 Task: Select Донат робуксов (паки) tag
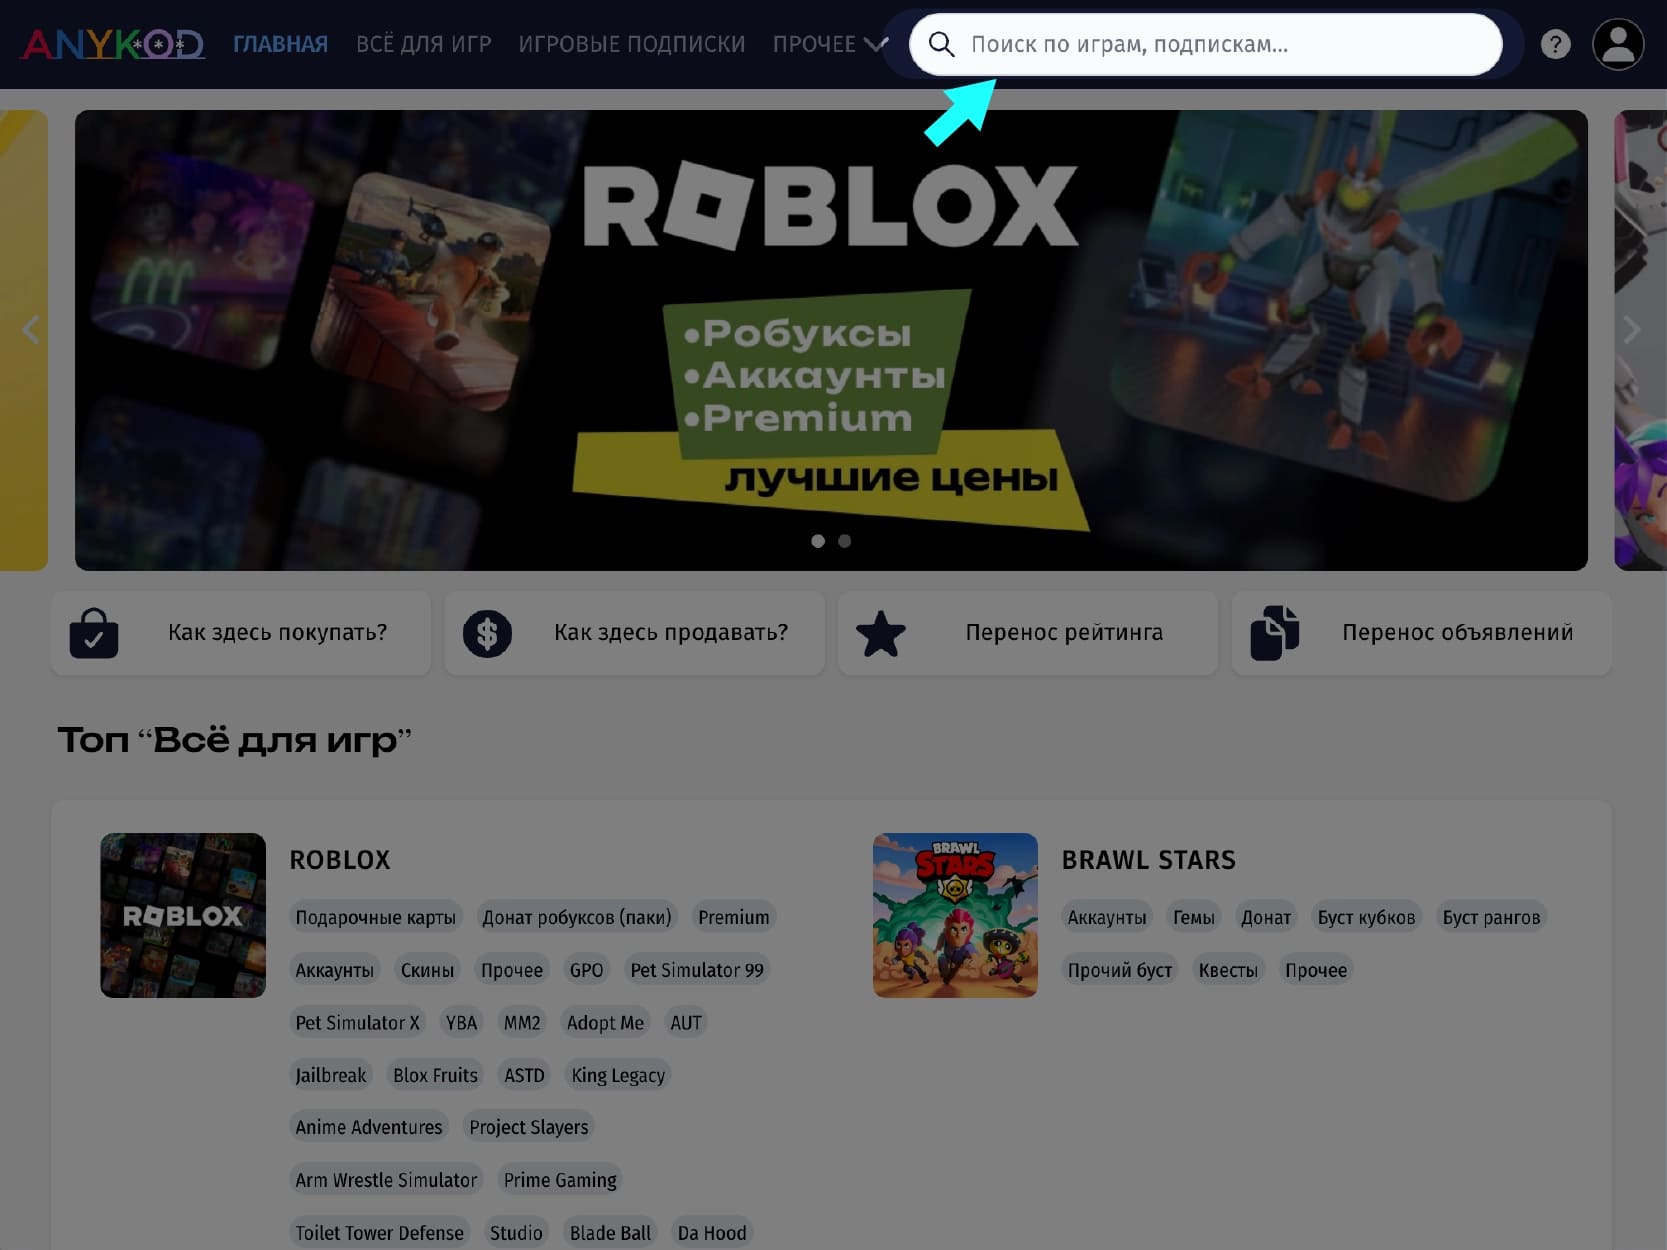point(577,917)
